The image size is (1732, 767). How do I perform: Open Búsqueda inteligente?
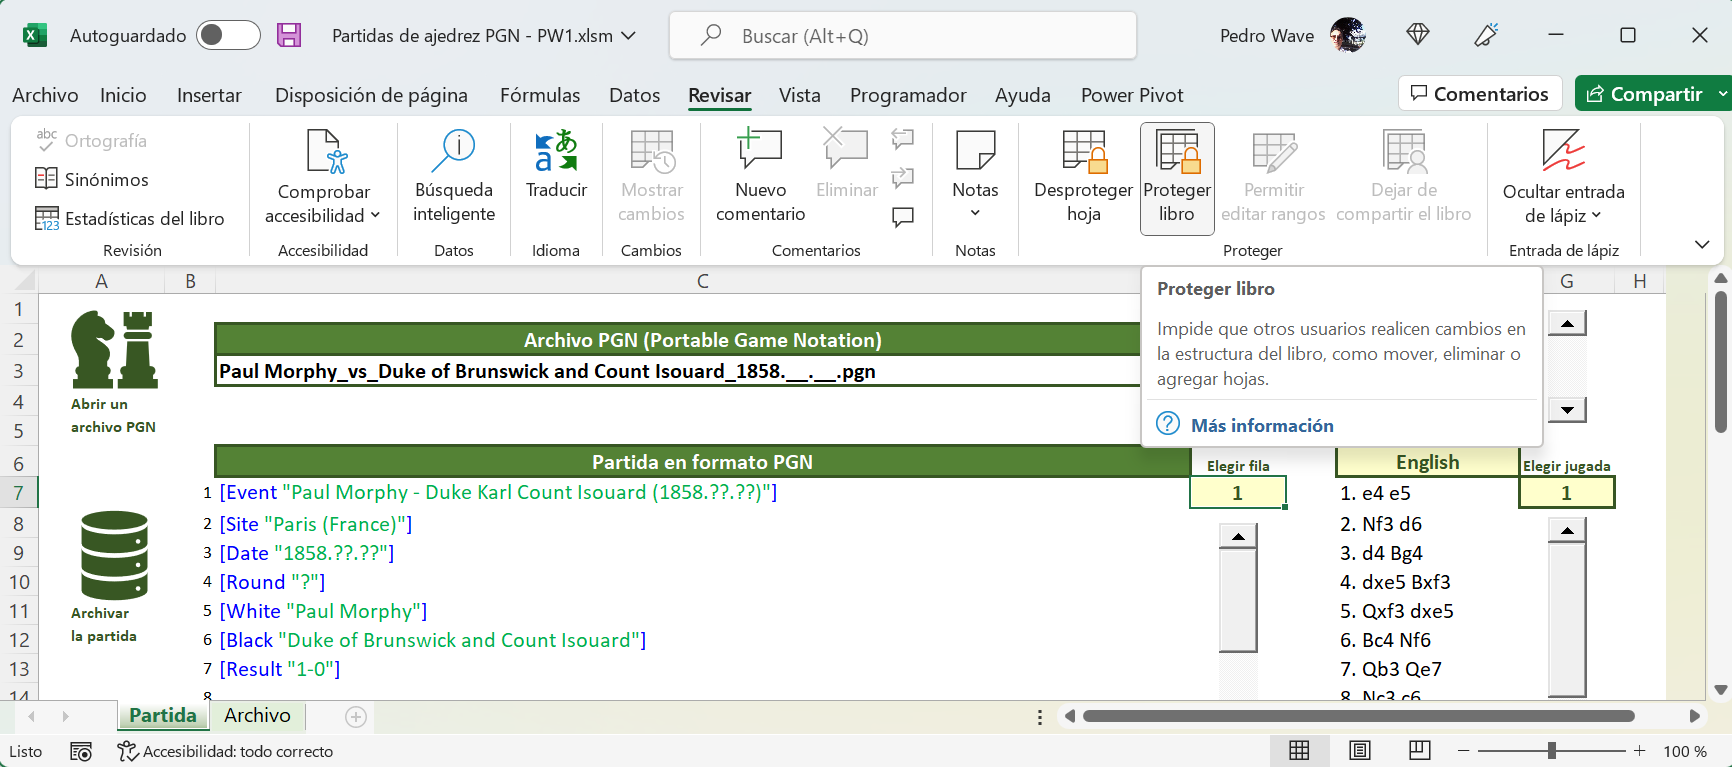[x=454, y=177]
